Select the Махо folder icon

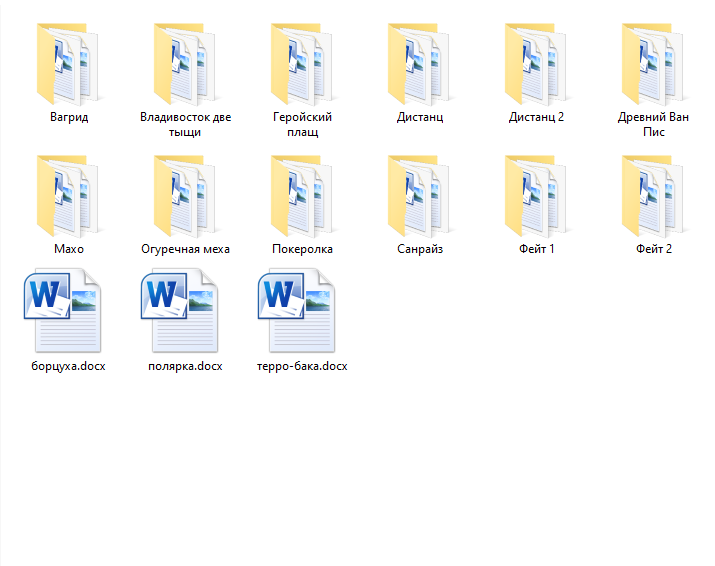pyautogui.click(x=69, y=195)
